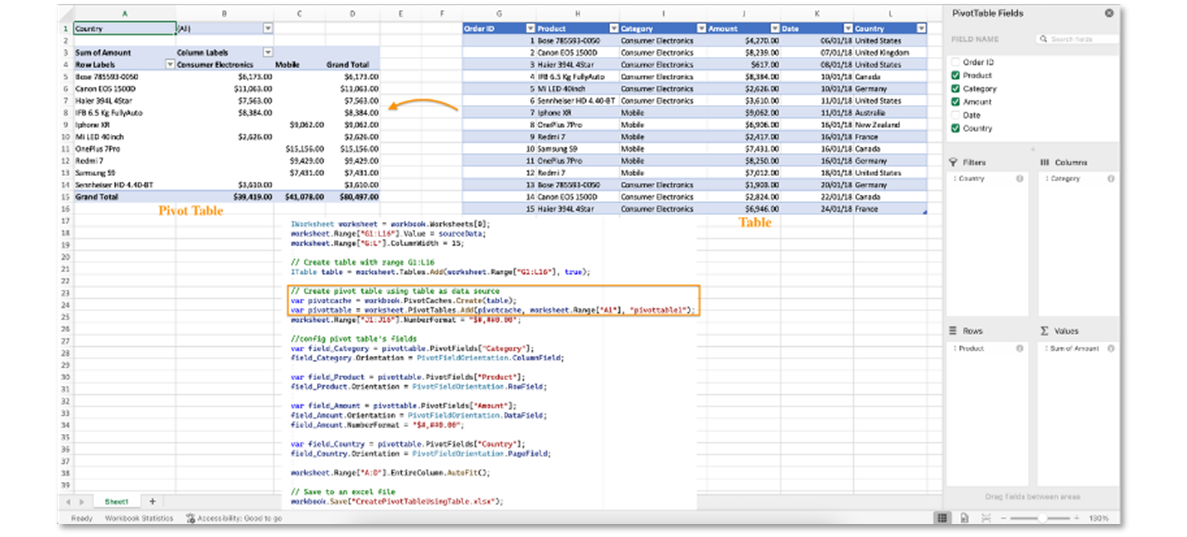1187x537 pixels.
Task: Switch to Normal view
Action: tap(942, 518)
